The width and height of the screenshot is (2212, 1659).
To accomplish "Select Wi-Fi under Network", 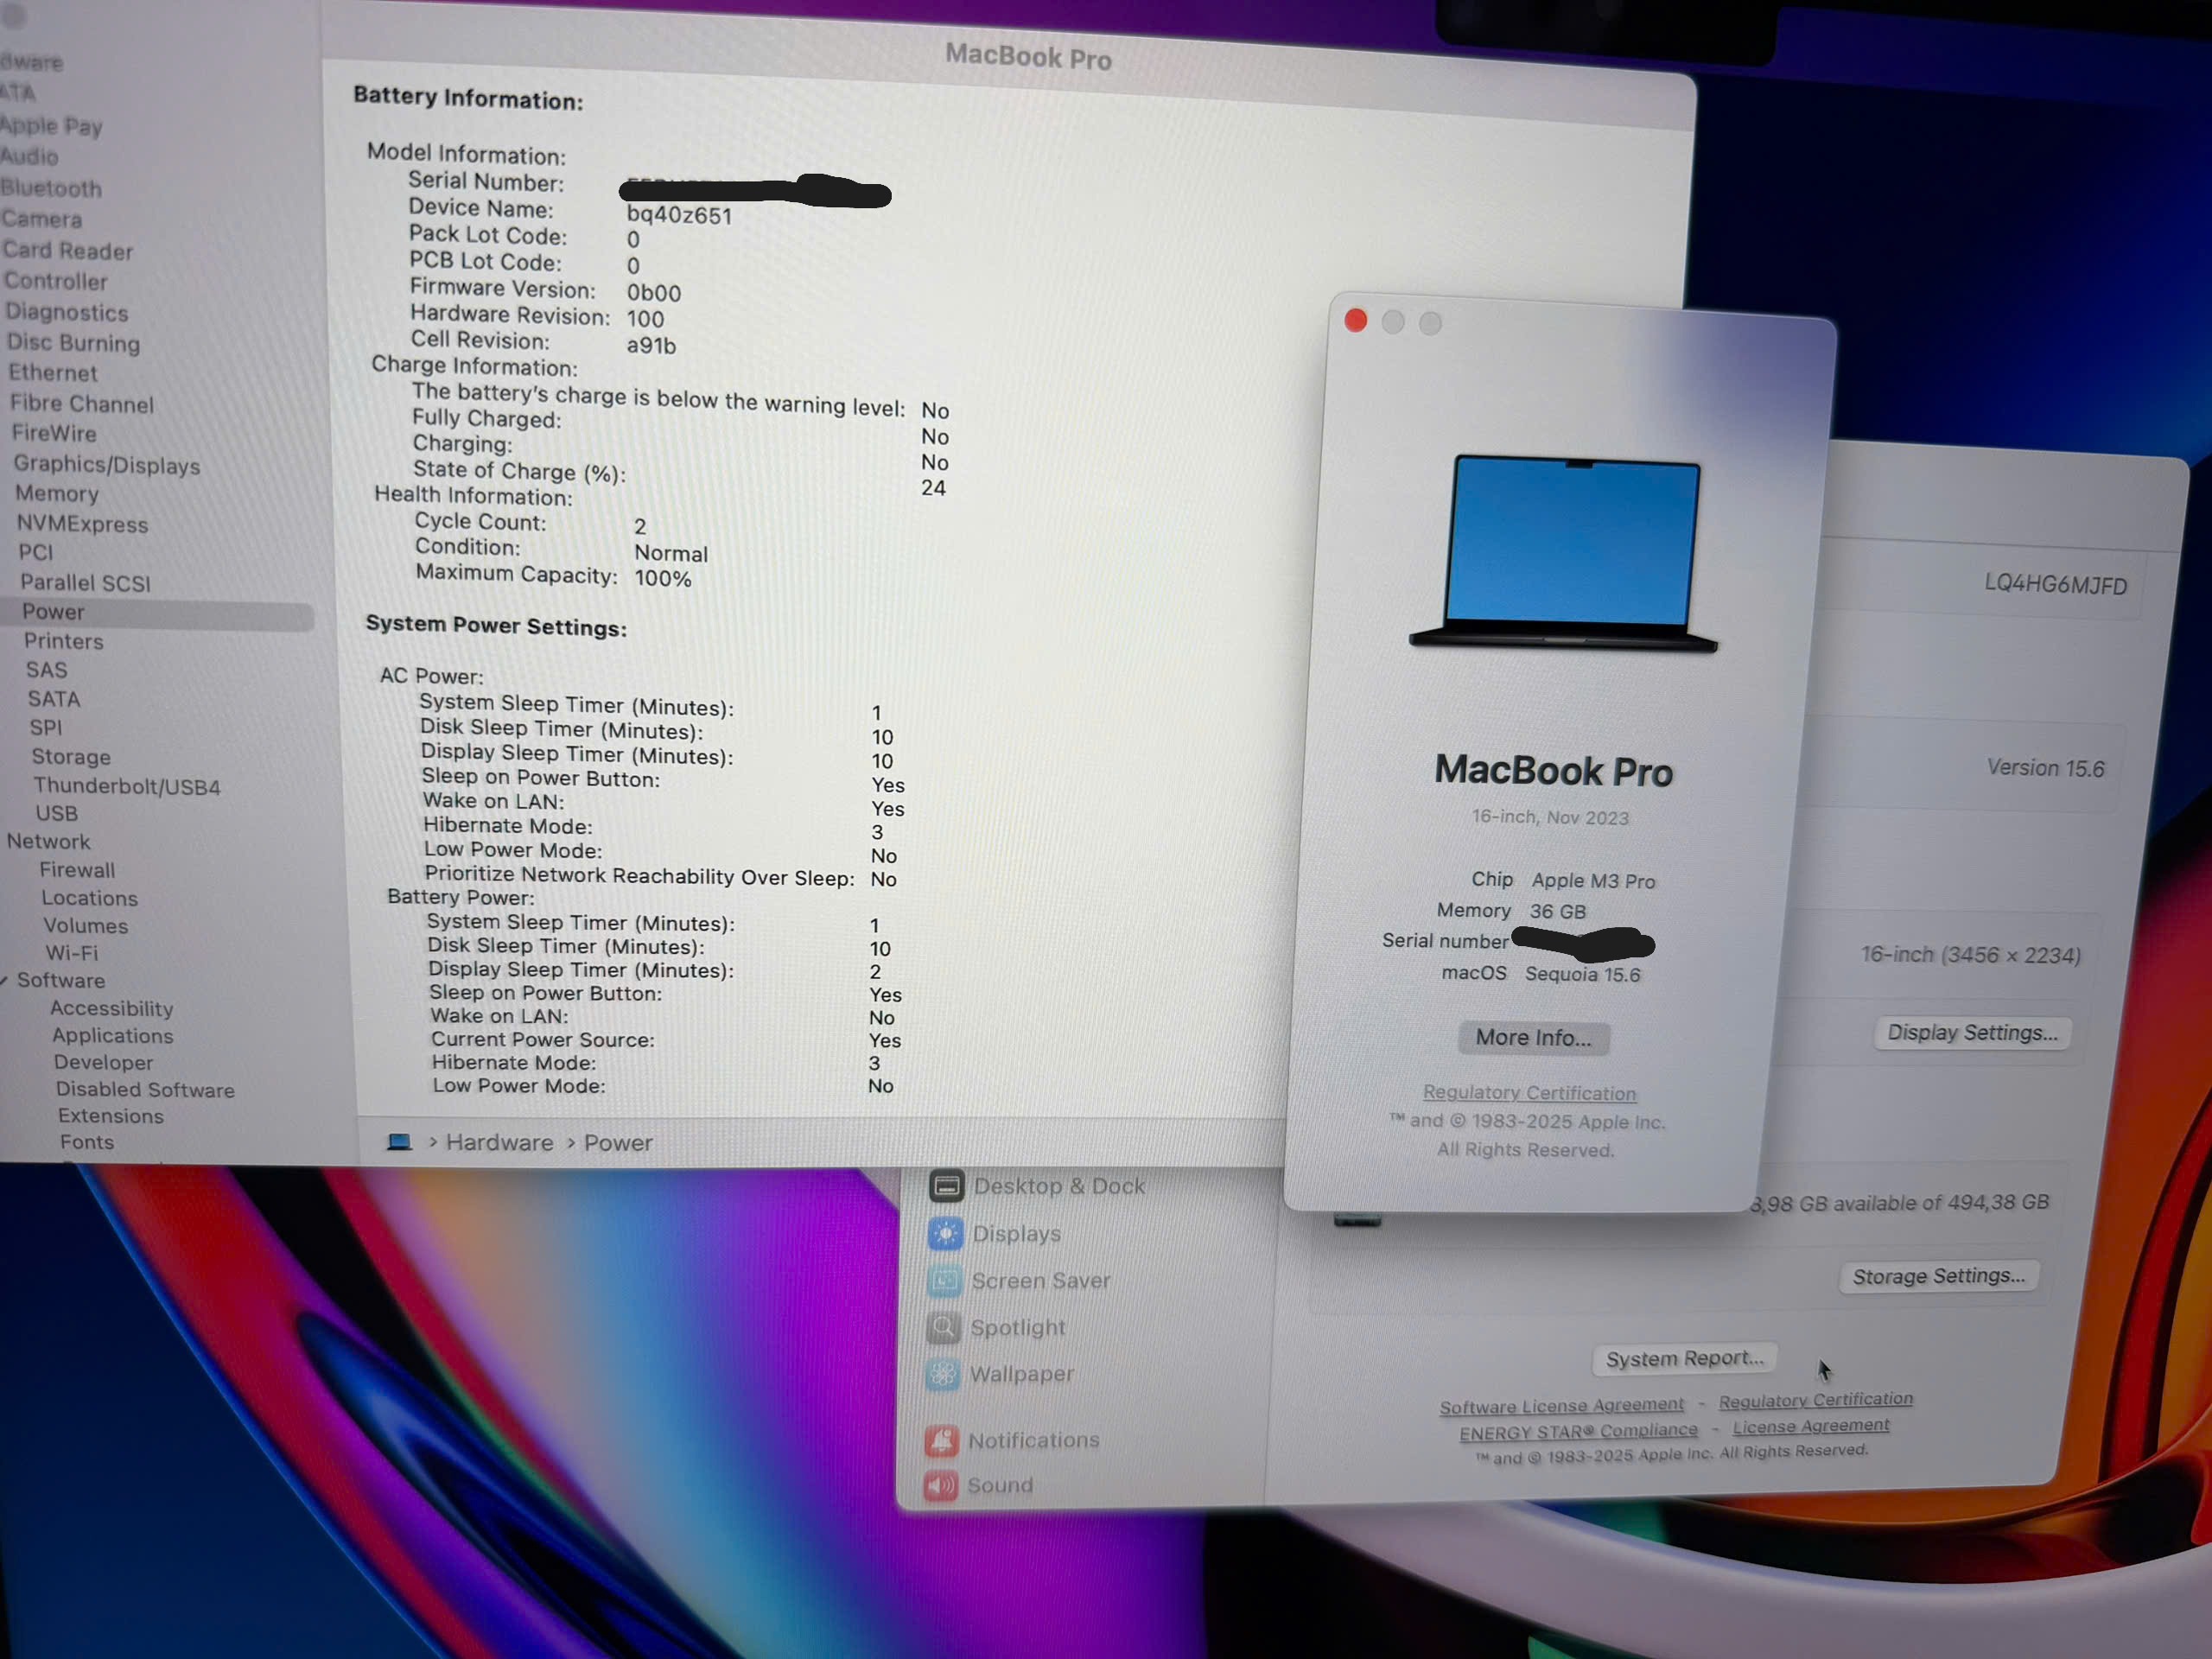I will (71, 953).
